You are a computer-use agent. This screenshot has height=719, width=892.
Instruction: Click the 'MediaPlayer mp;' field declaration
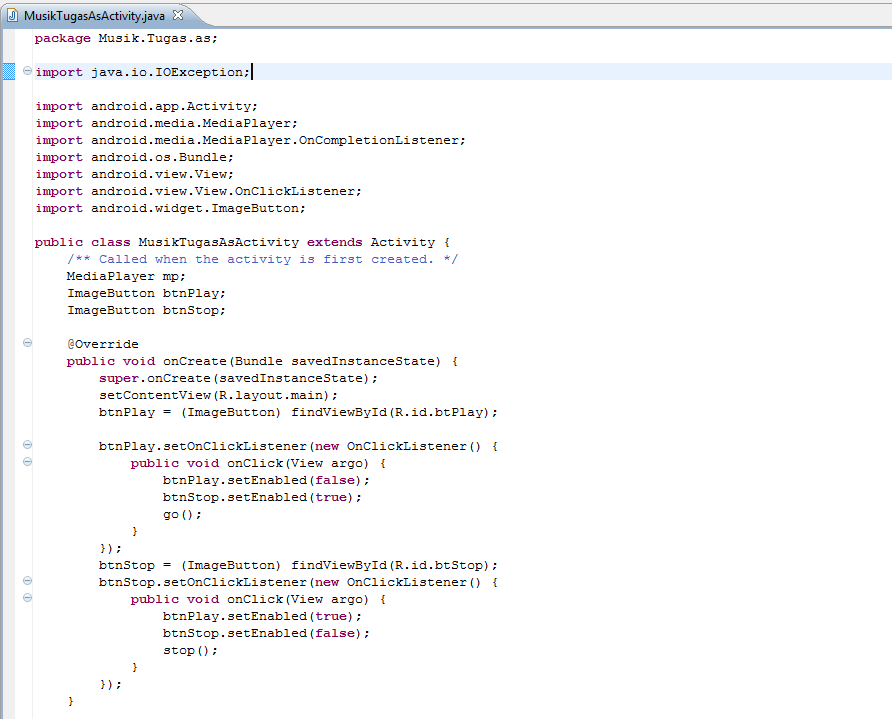[126, 276]
